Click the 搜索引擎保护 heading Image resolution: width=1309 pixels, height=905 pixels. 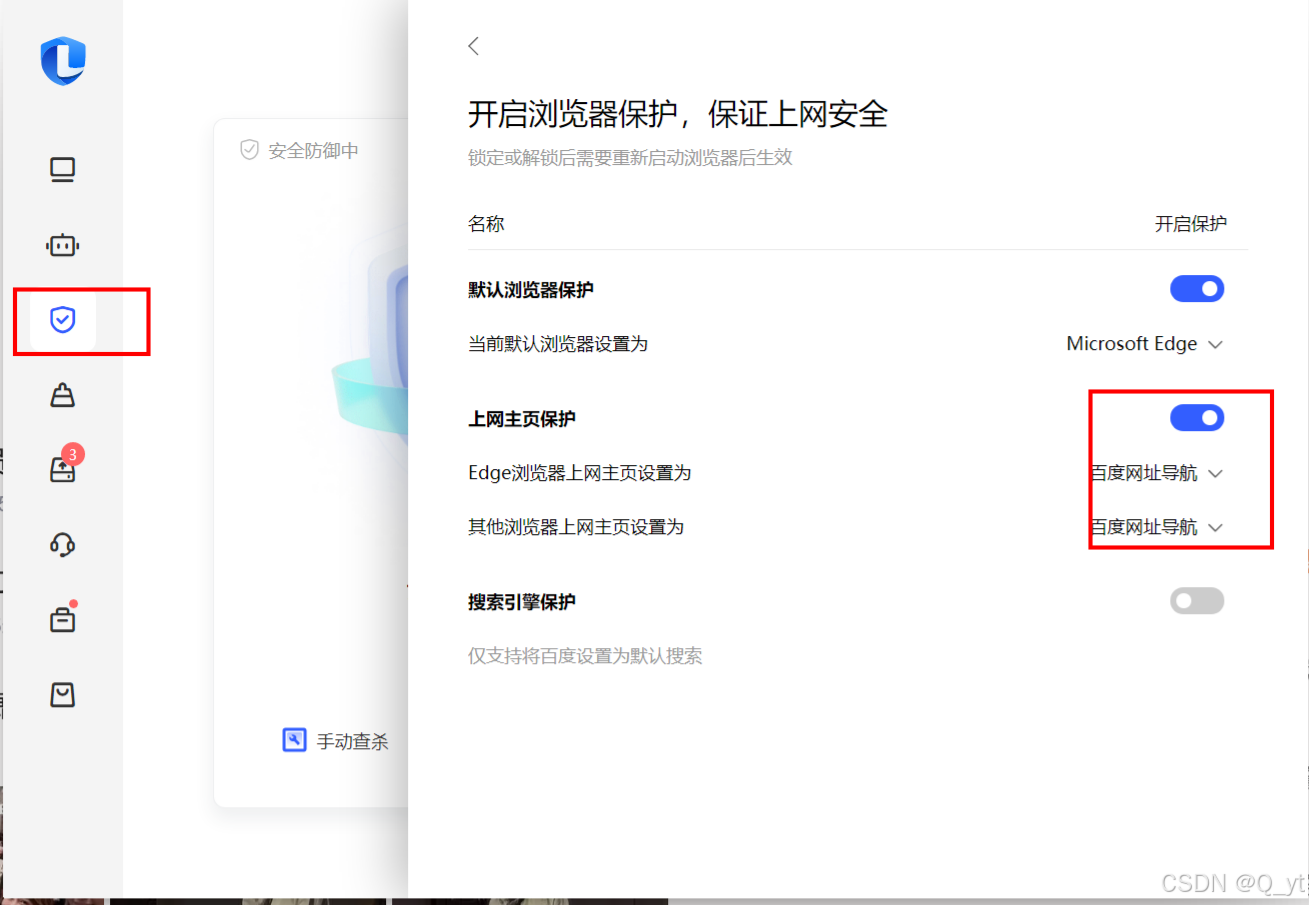[x=522, y=602]
